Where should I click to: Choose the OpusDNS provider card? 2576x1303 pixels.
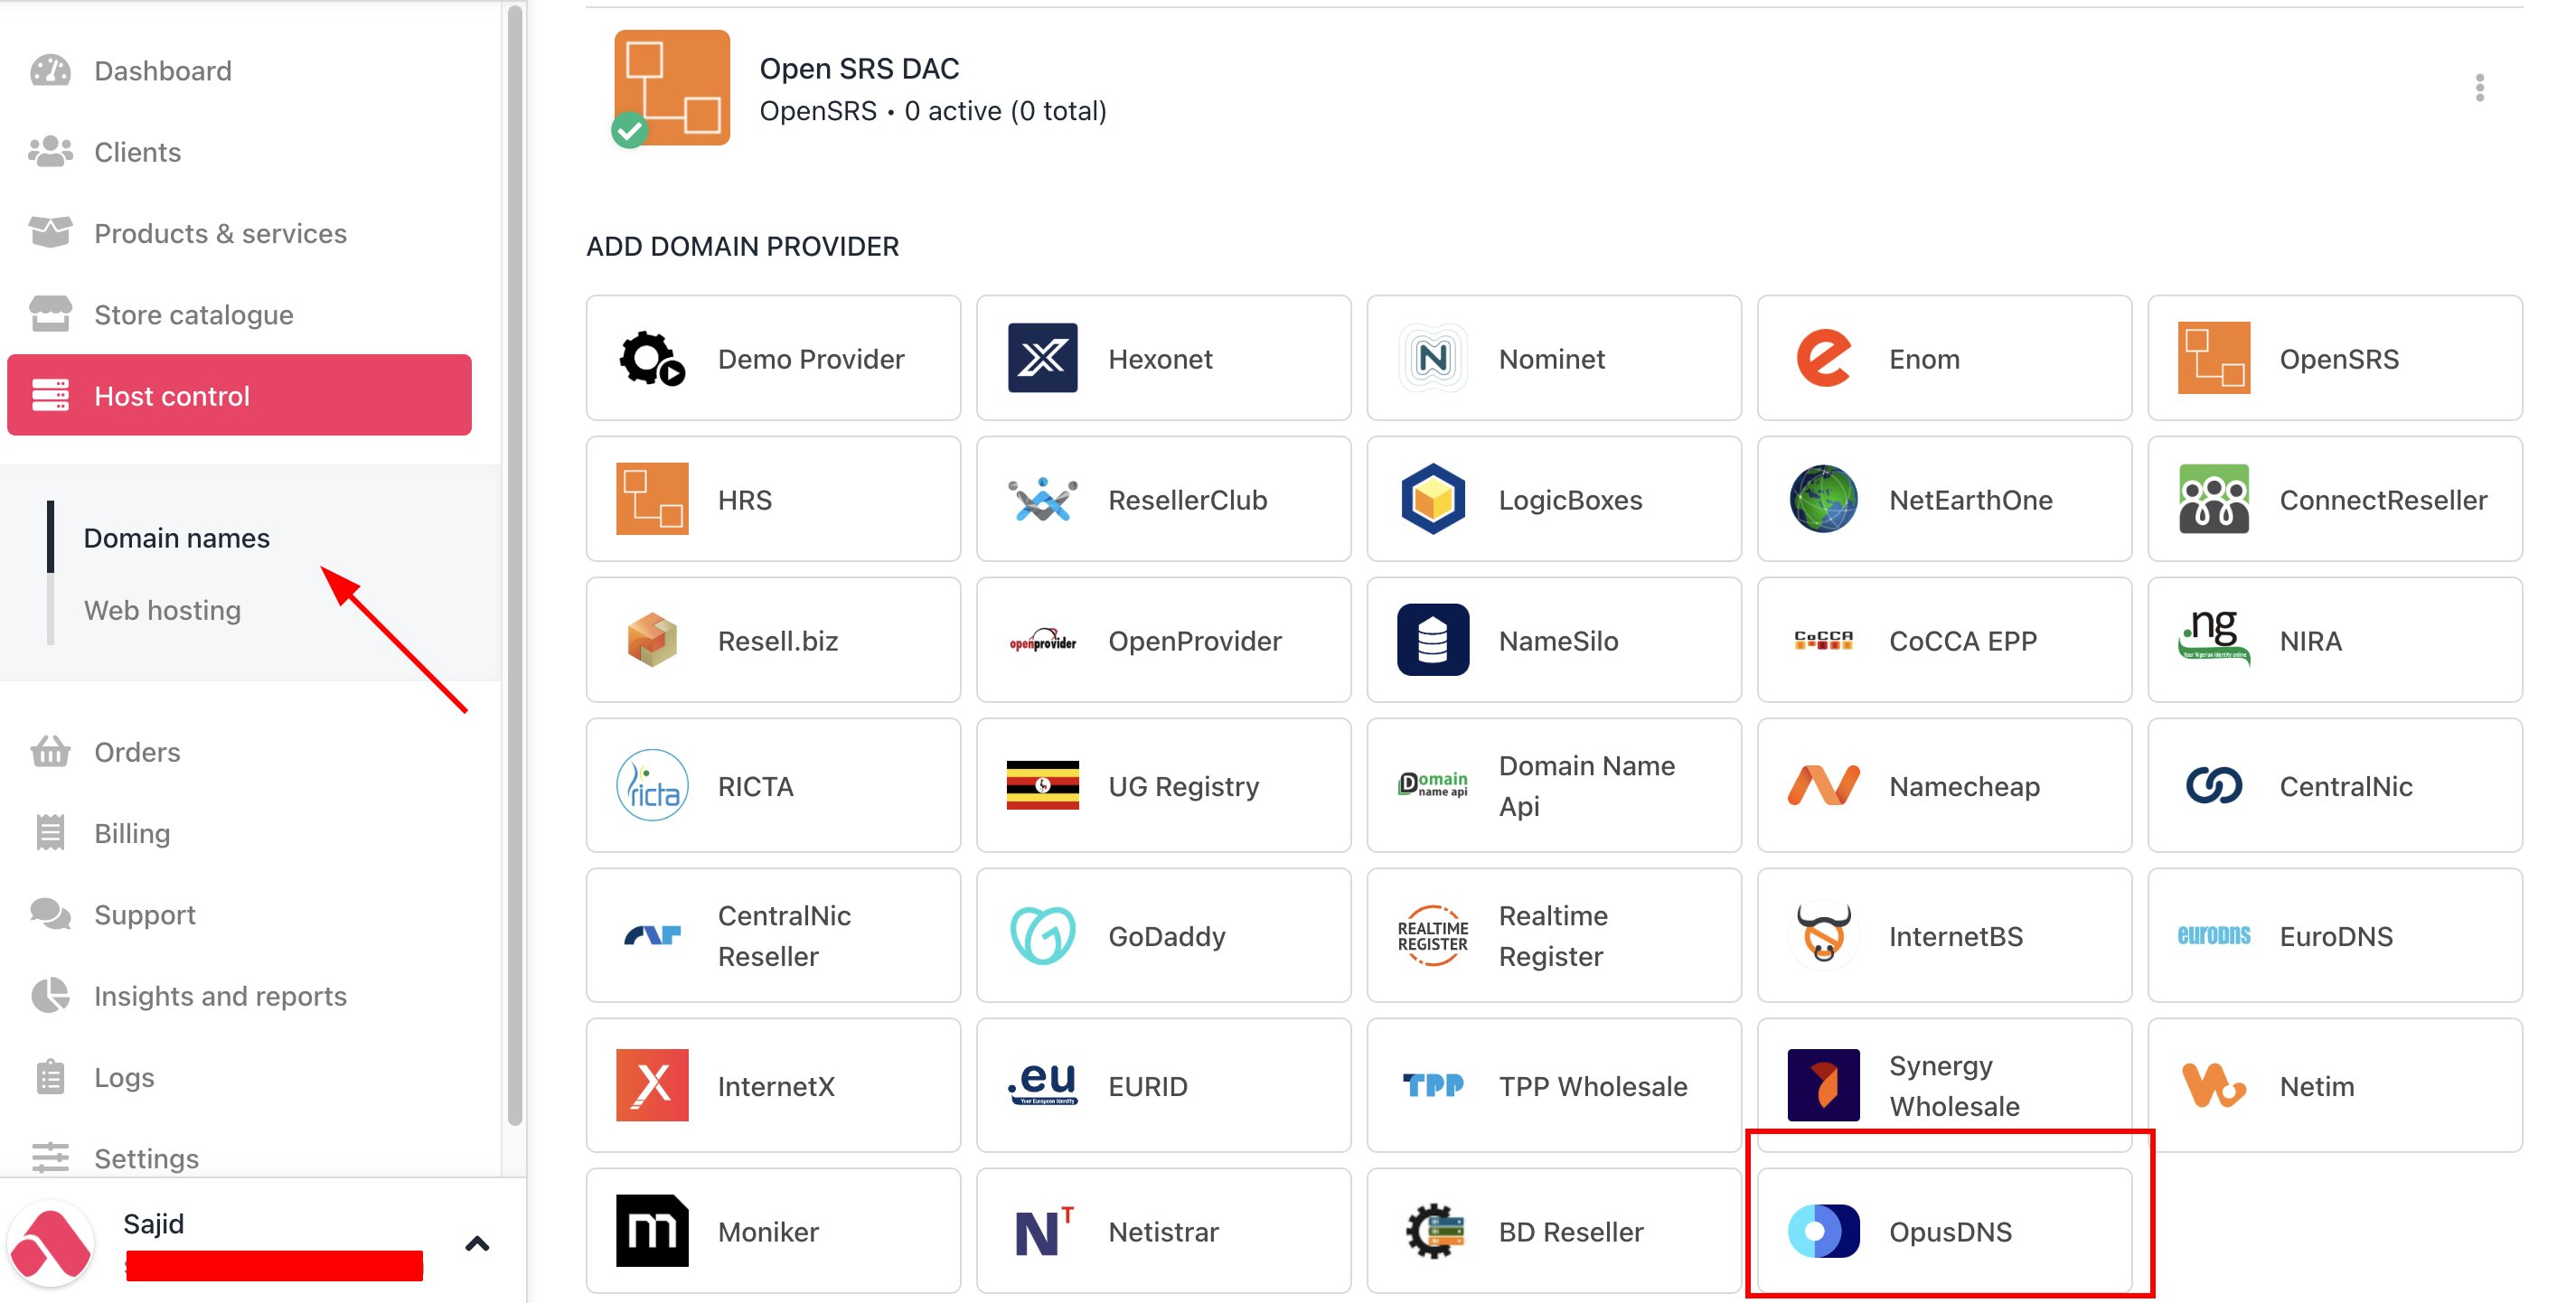(1945, 1230)
